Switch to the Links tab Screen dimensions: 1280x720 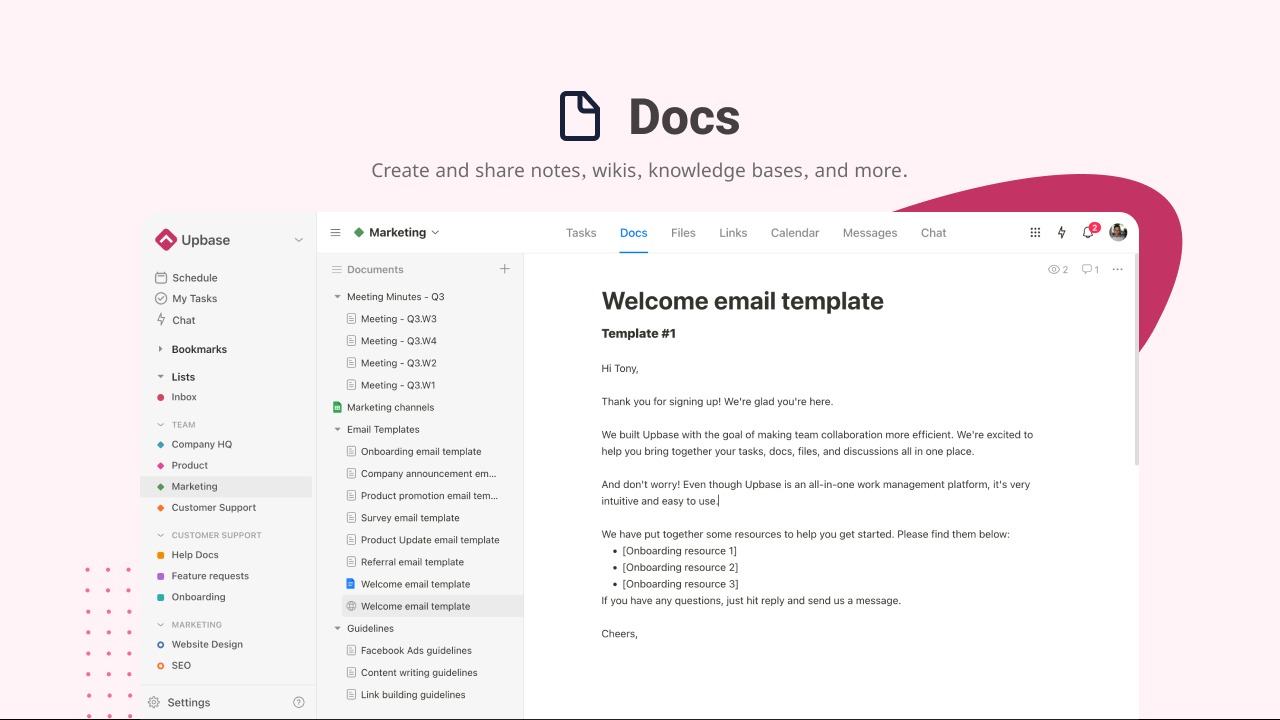tap(733, 233)
